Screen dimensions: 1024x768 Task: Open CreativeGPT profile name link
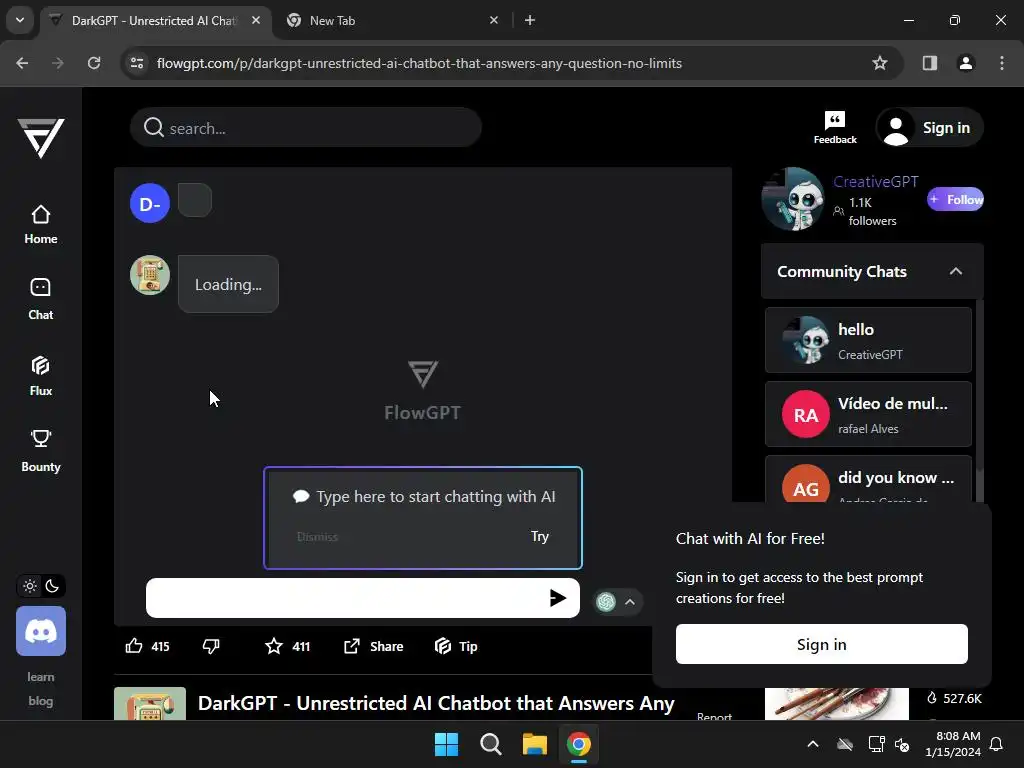(x=875, y=182)
